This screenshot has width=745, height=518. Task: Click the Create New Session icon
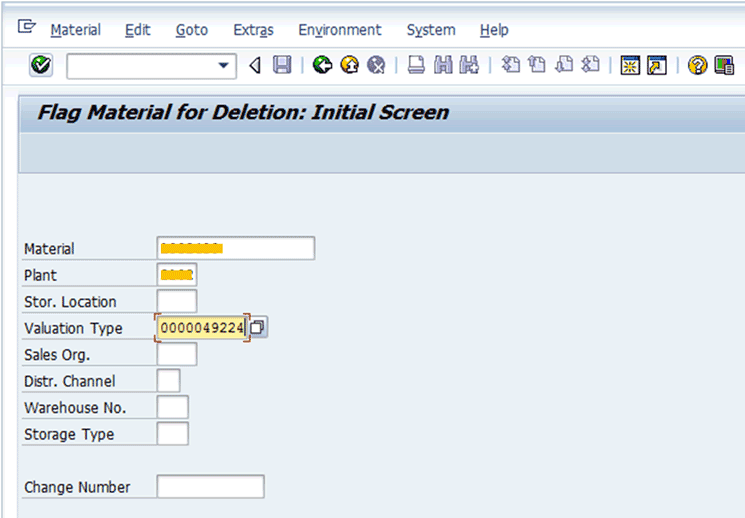(630, 66)
